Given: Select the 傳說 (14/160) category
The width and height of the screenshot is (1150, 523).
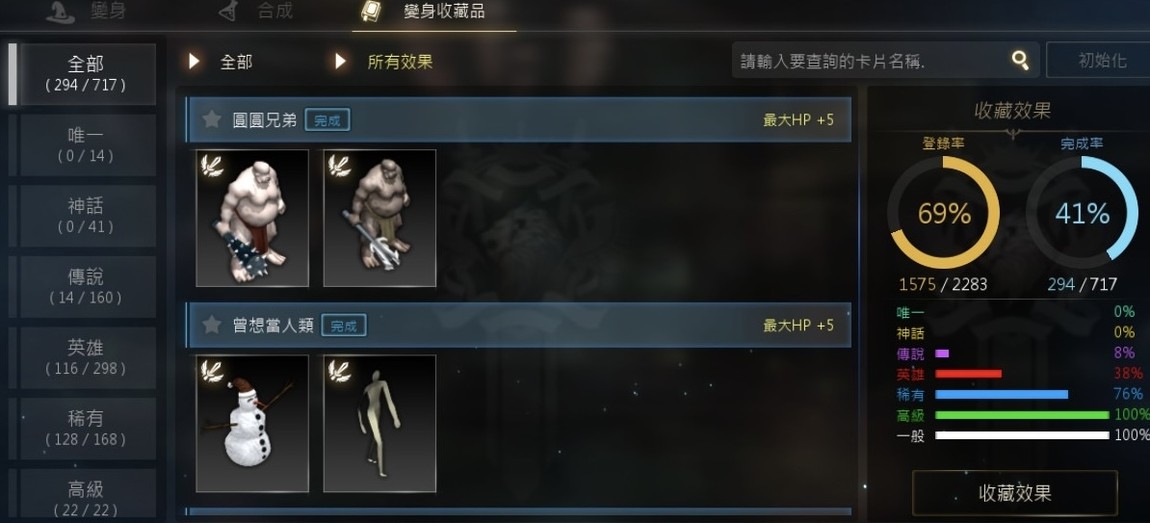Looking at the screenshot, I should pos(86,287).
